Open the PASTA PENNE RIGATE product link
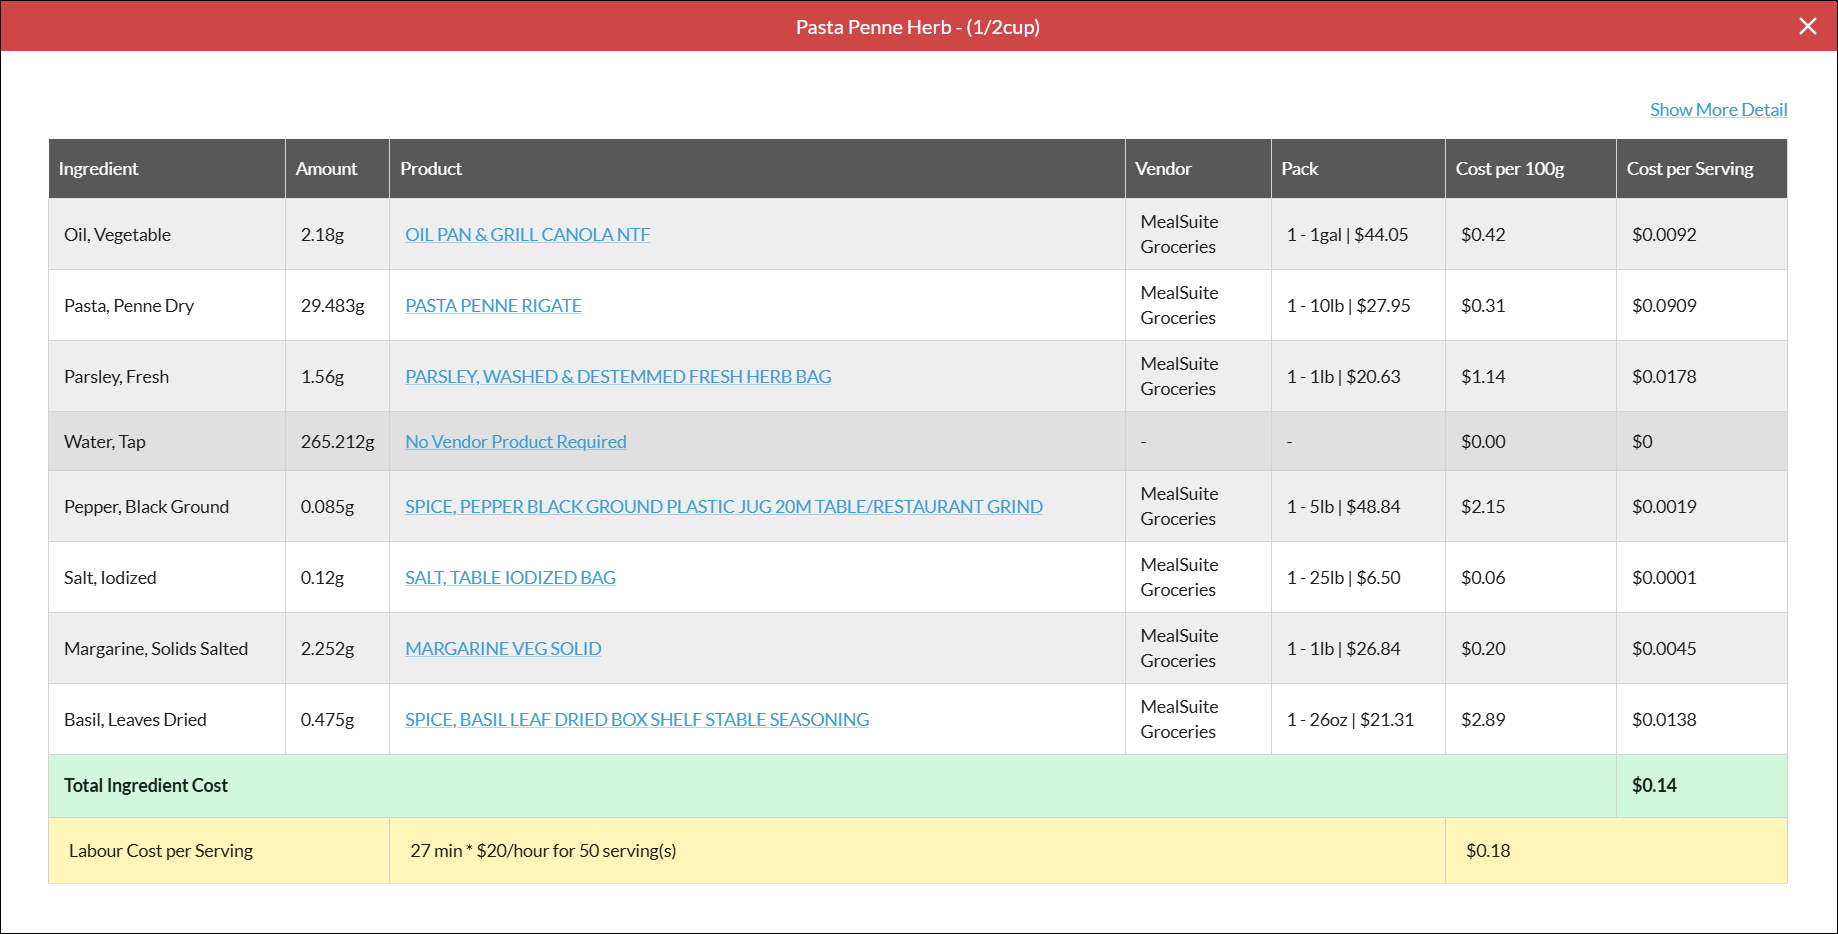The image size is (1838, 934). 493,305
